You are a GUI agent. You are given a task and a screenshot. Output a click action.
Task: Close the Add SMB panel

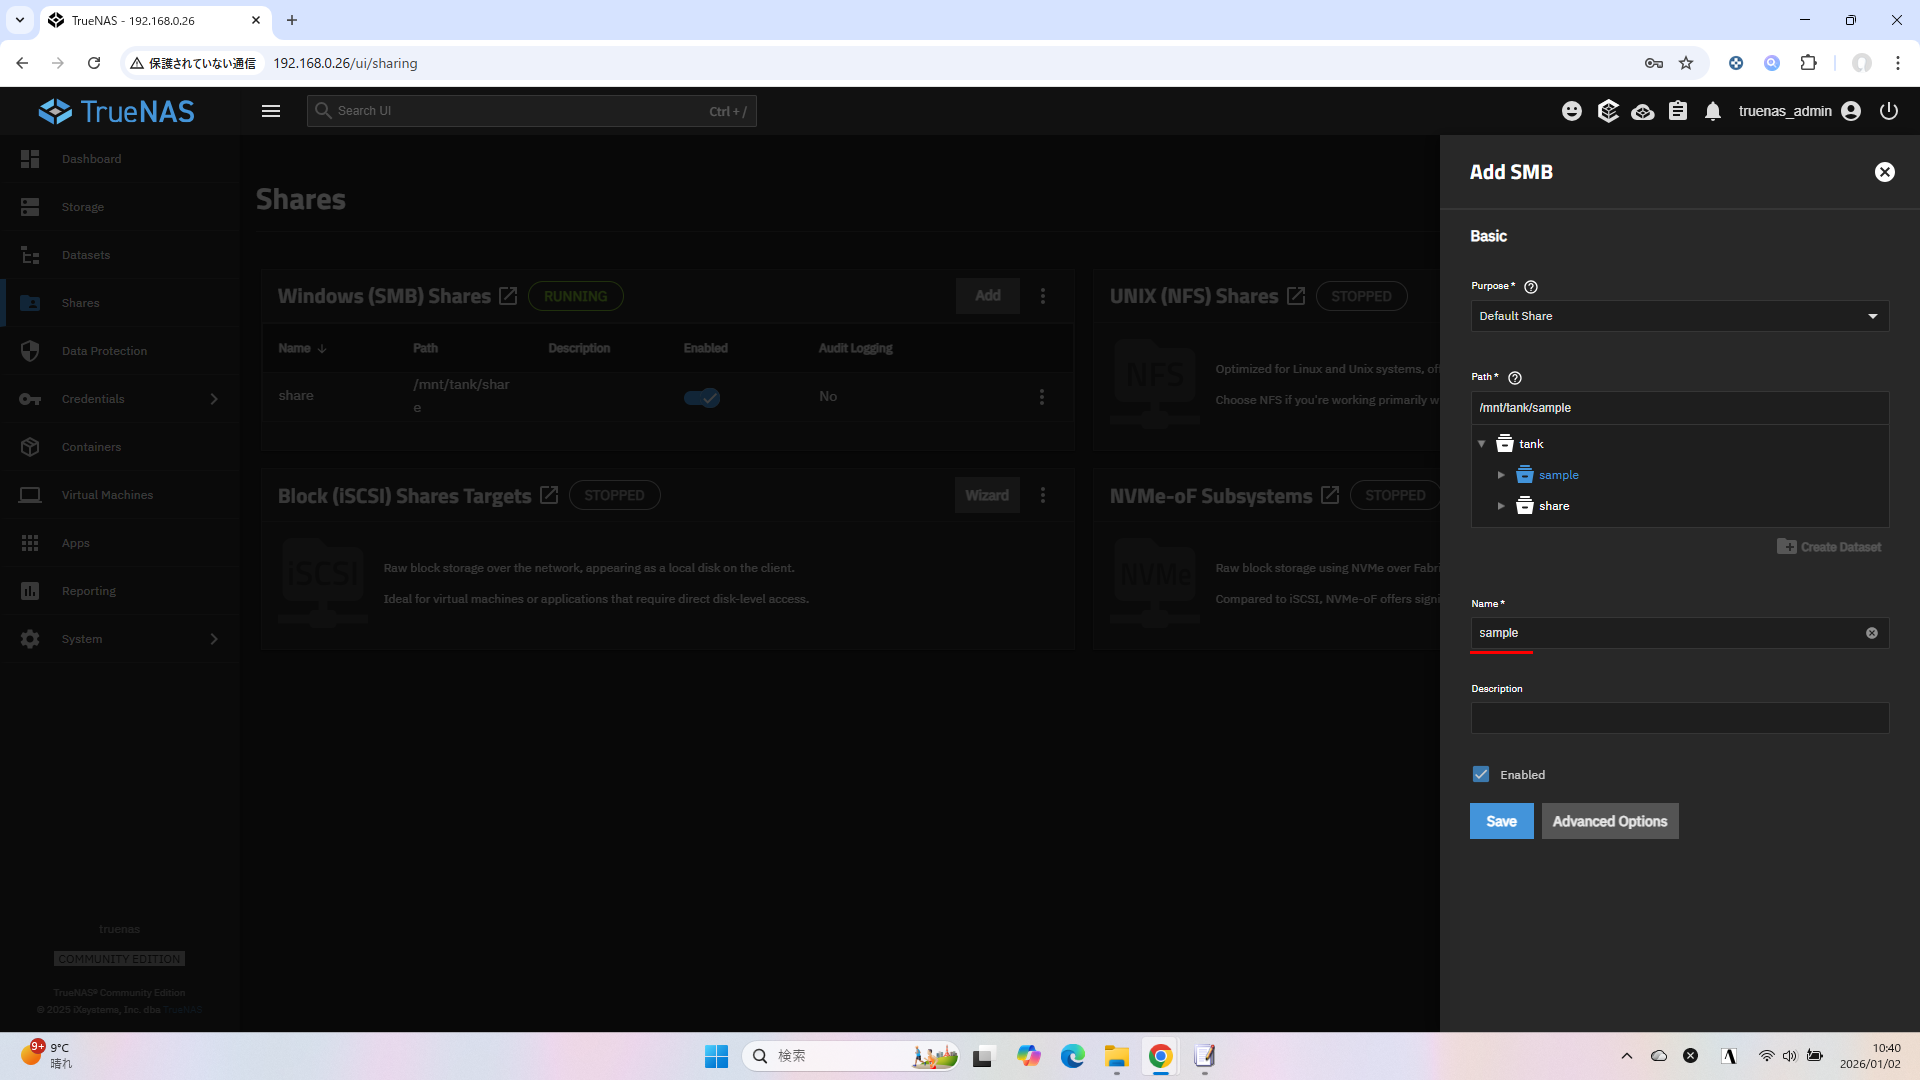point(1885,172)
